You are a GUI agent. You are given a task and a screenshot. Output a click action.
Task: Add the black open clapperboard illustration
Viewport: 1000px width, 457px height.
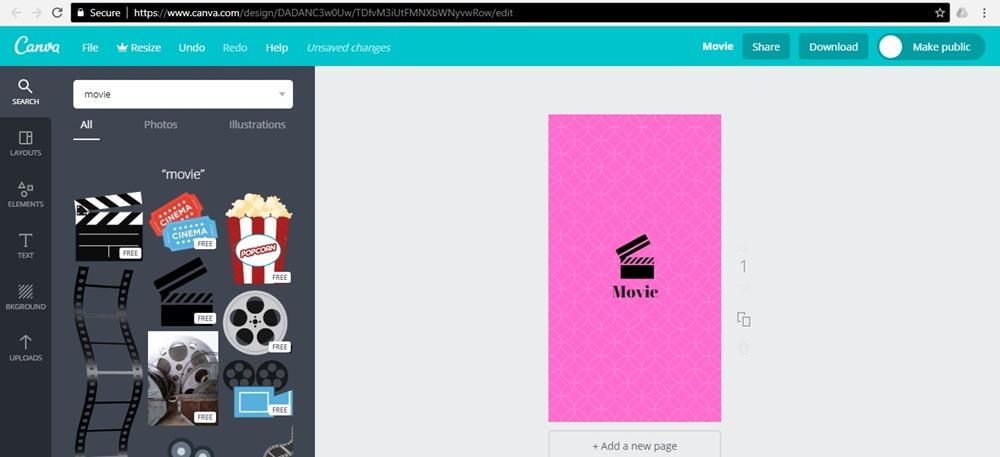click(x=184, y=291)
